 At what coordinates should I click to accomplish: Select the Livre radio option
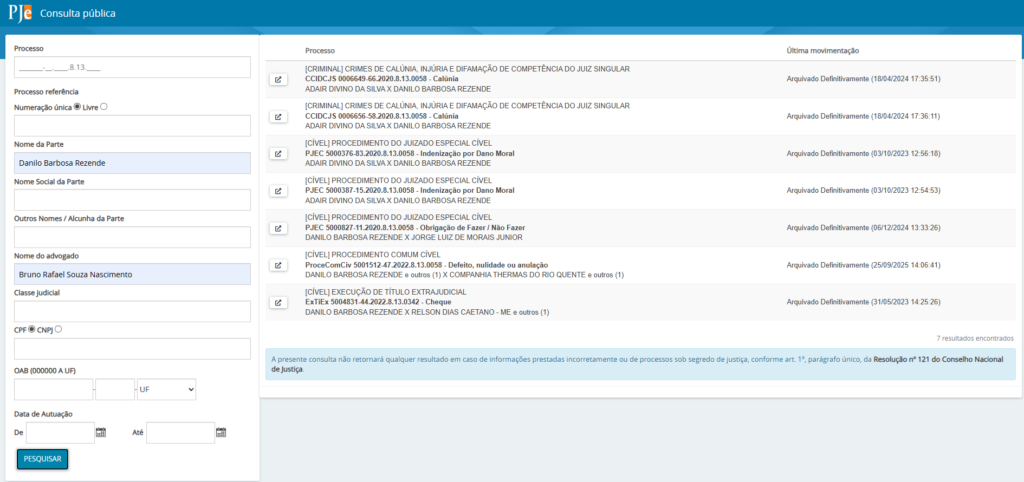coord(103,106)
